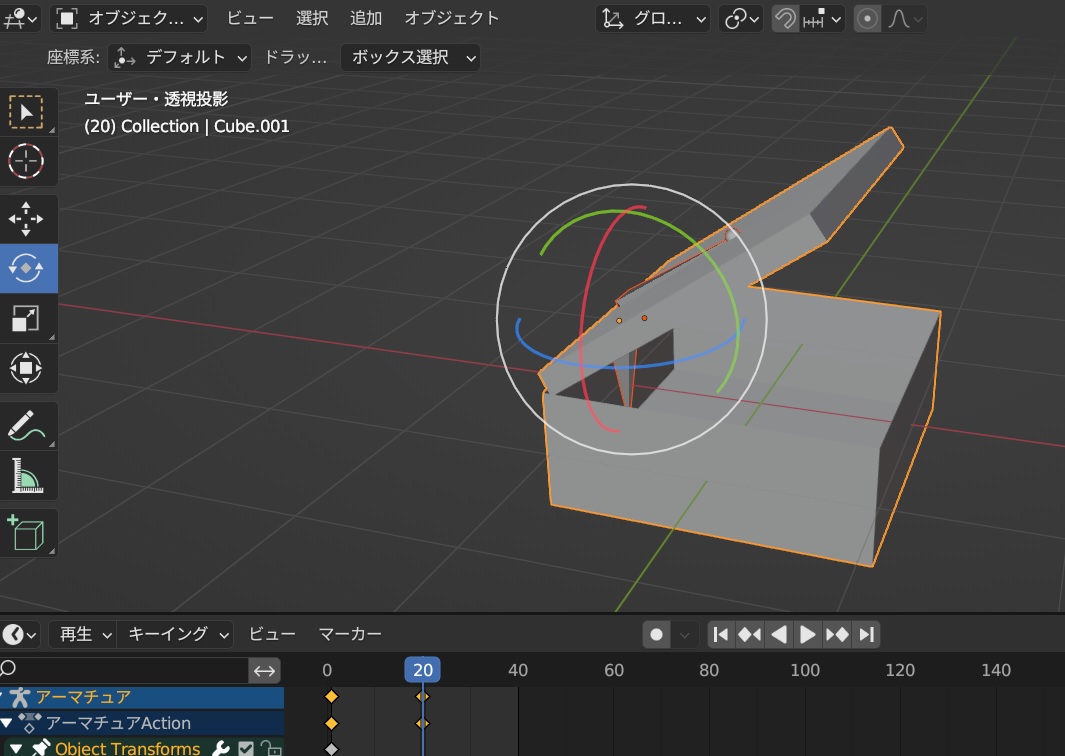Uncheck the Object Transforms channel checkbox
Screen dimensions: 1065x756
point(246,749)
